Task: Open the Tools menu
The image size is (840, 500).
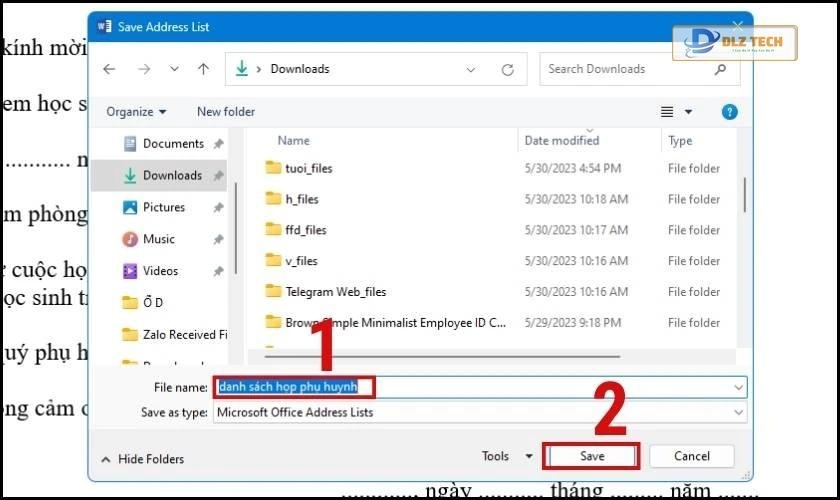Action: 507,456
